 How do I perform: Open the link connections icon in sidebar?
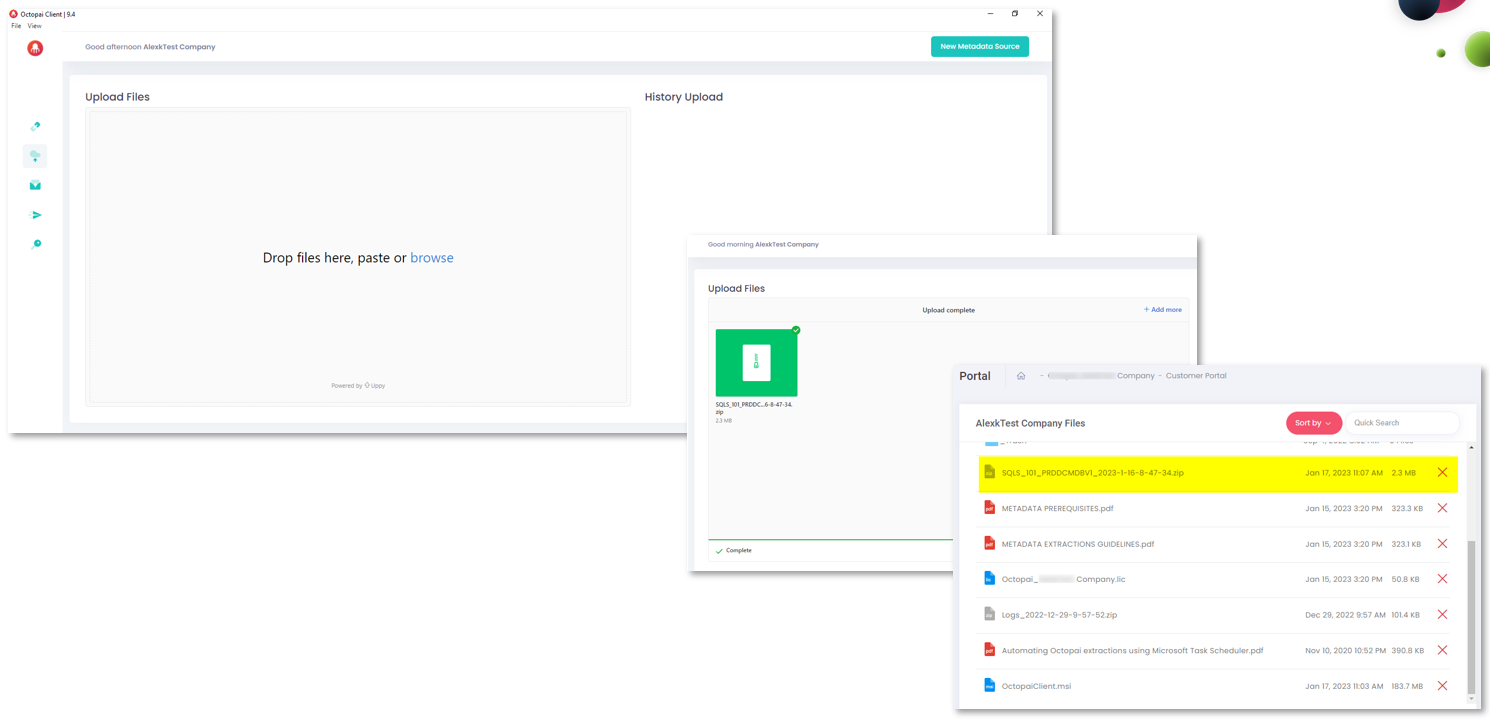(35, 127)
